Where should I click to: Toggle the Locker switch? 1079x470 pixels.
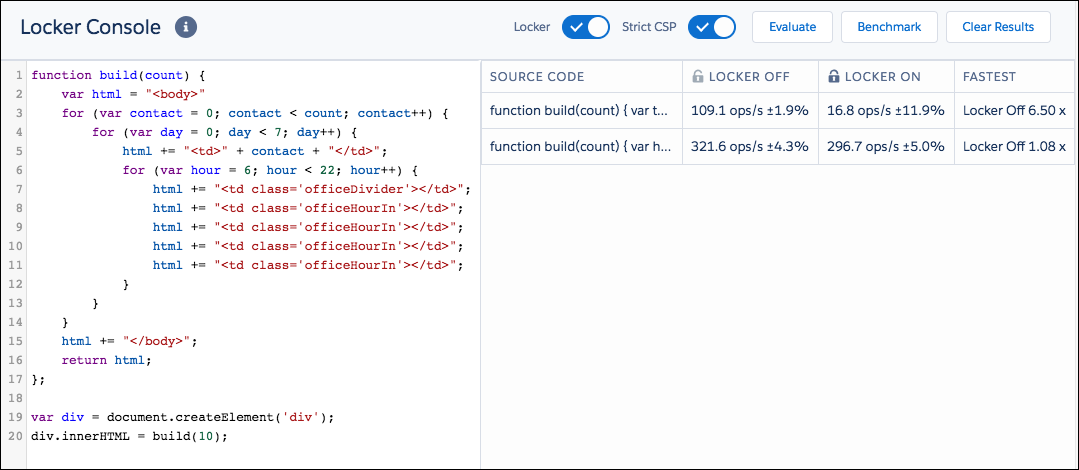pos(586,27)
